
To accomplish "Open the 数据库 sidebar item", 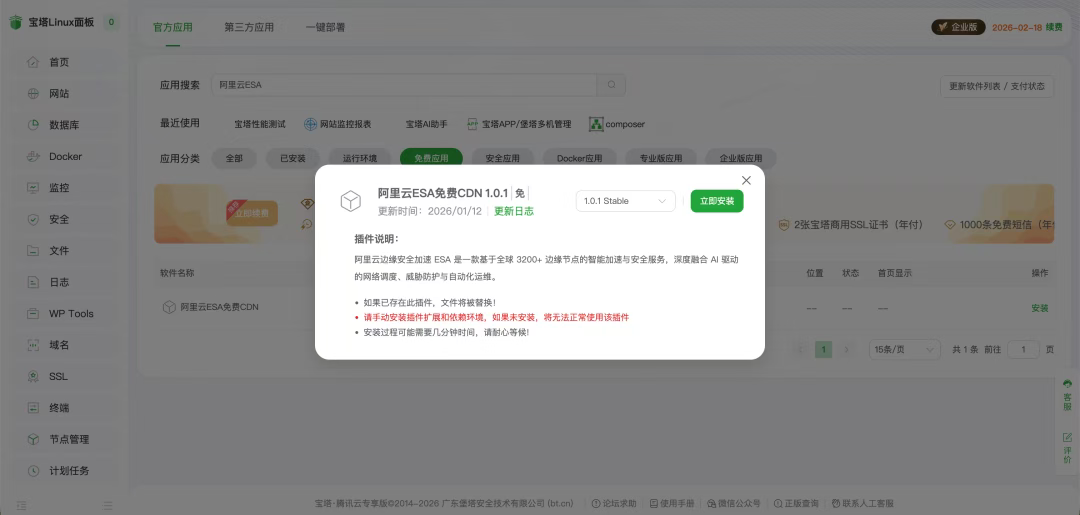I will click(64, 125).
